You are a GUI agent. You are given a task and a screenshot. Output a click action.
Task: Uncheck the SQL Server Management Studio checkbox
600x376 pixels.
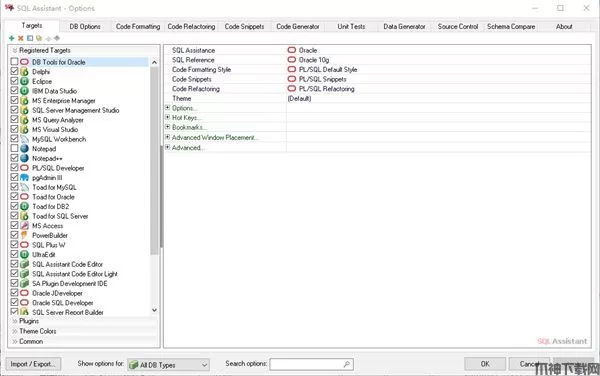click(x=14, y=110)
